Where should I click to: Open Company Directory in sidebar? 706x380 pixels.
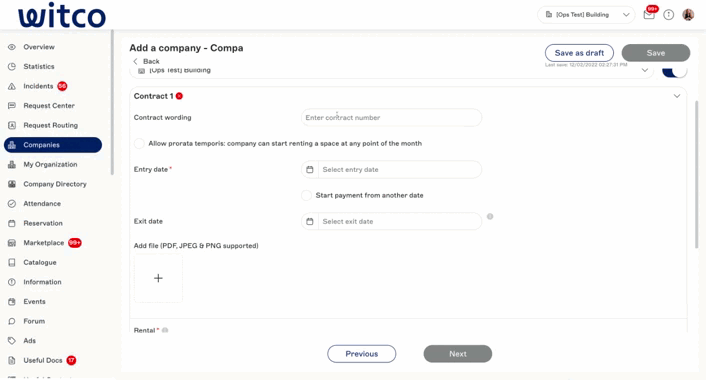[x=55, y=184]
